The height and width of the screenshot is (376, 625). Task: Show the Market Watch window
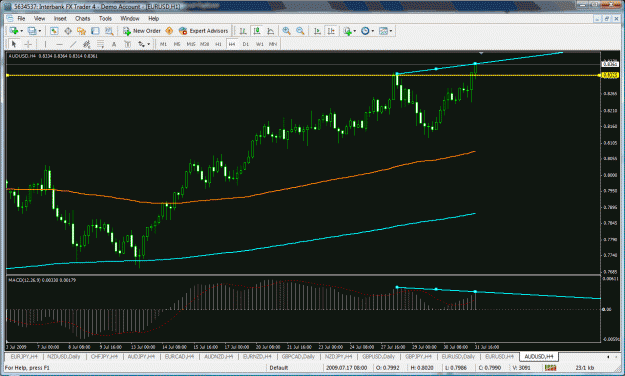tap(54, 31)
